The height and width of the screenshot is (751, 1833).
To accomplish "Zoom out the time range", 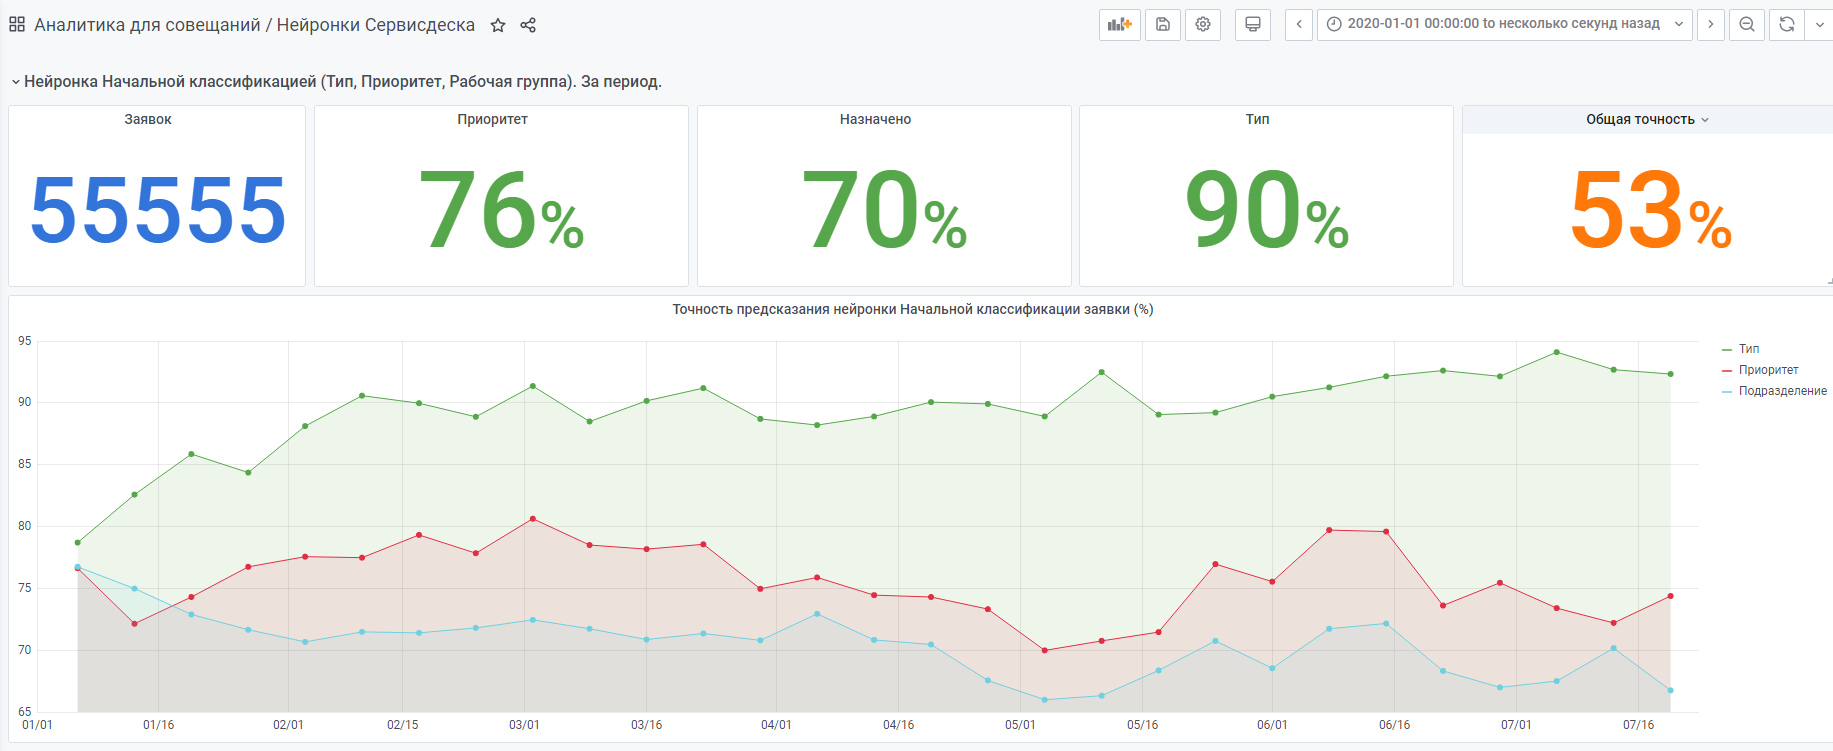I will coord(1747,24).
